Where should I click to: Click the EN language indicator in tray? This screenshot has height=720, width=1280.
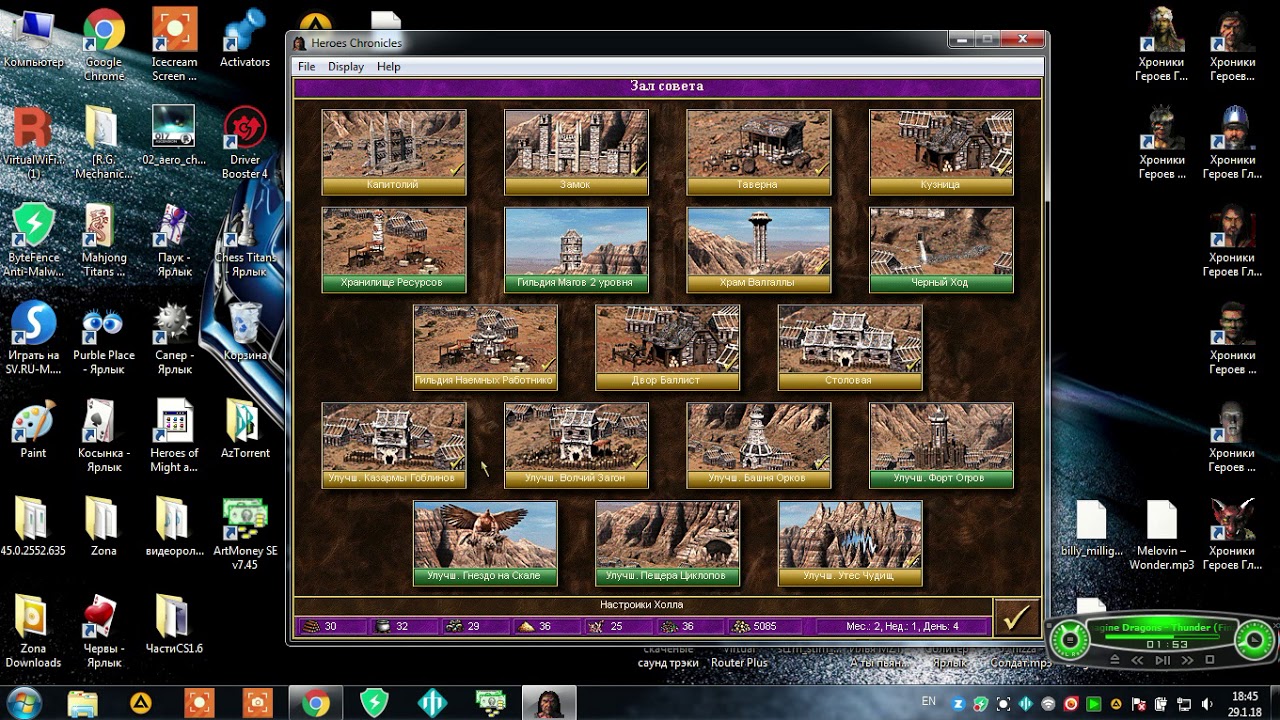[x=928, y=702]
